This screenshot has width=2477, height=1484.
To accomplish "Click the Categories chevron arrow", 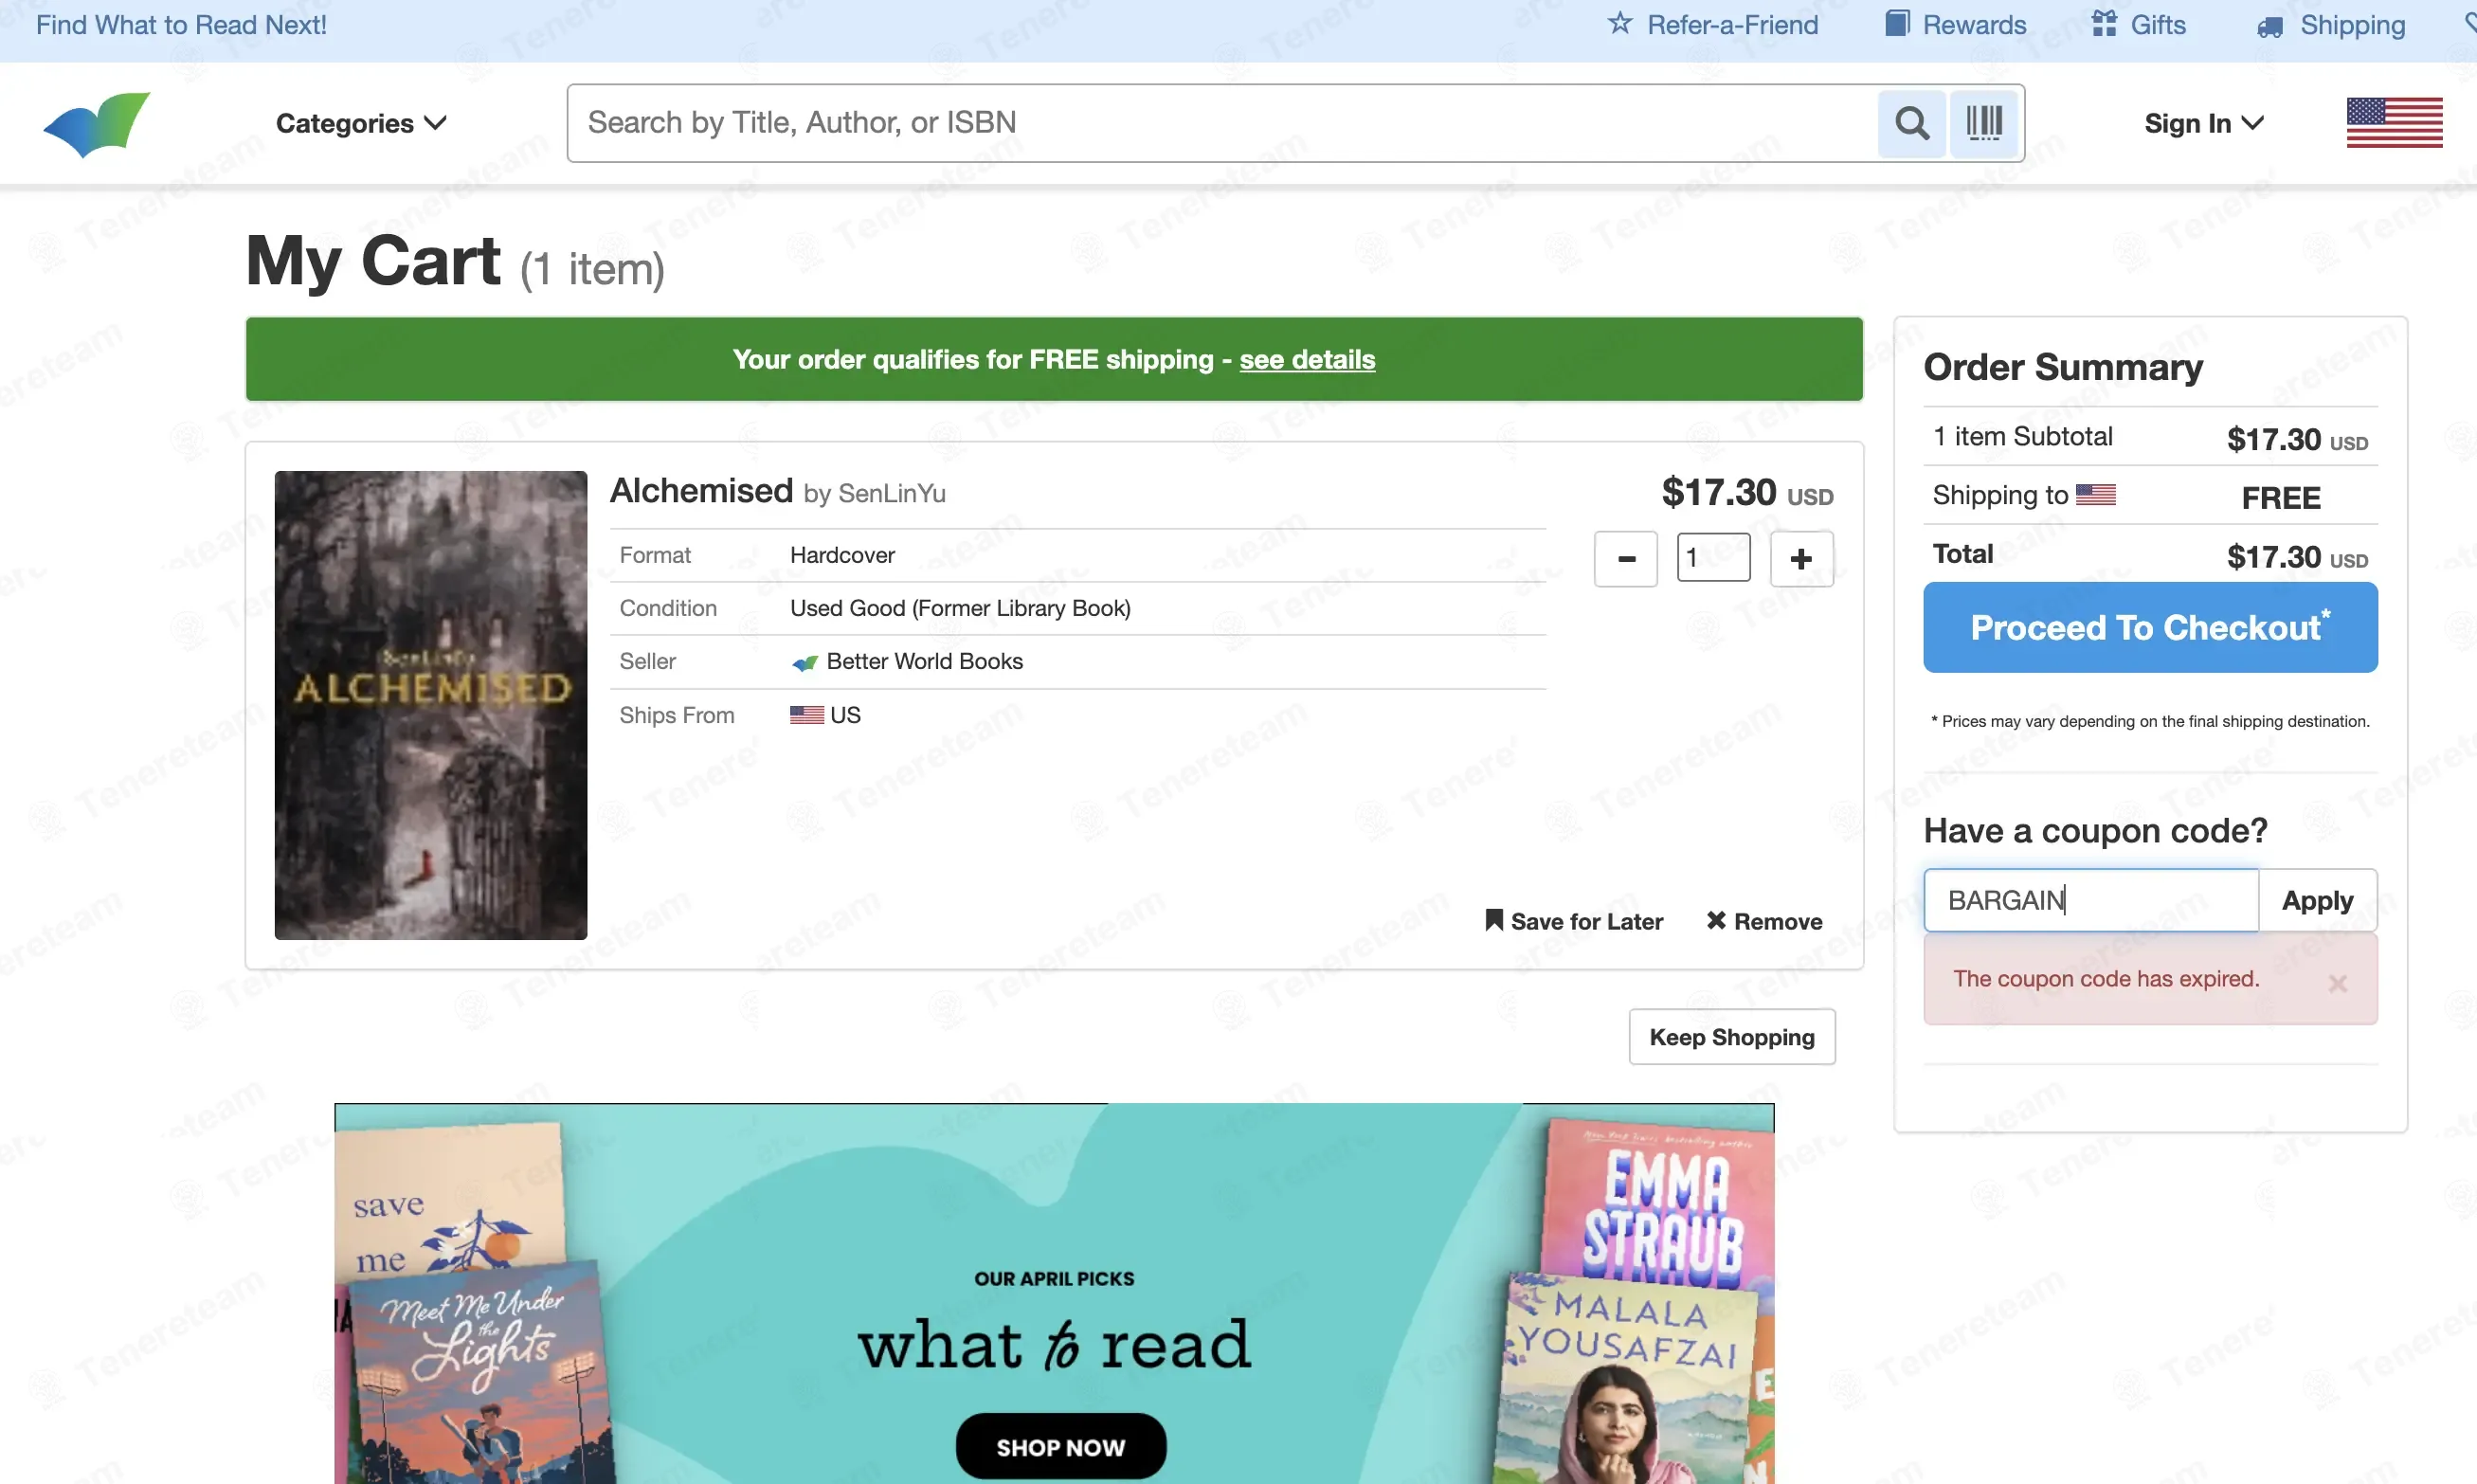I will tap(435, 123).
